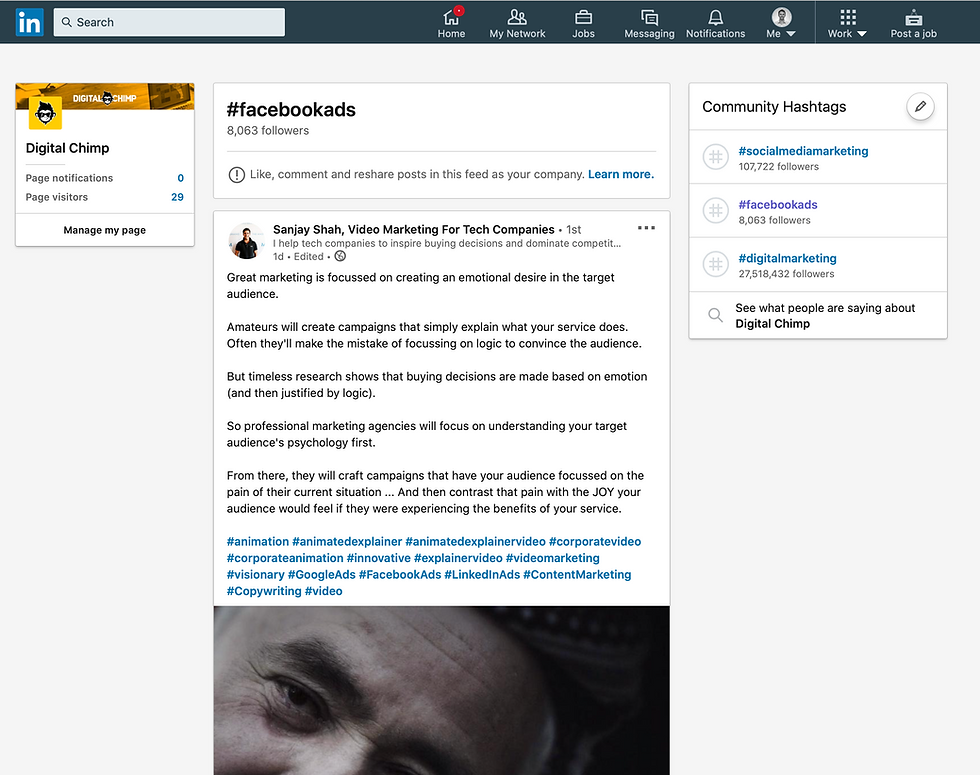
Task: Open Notifications bell icon
Action: tap(716, 17)
